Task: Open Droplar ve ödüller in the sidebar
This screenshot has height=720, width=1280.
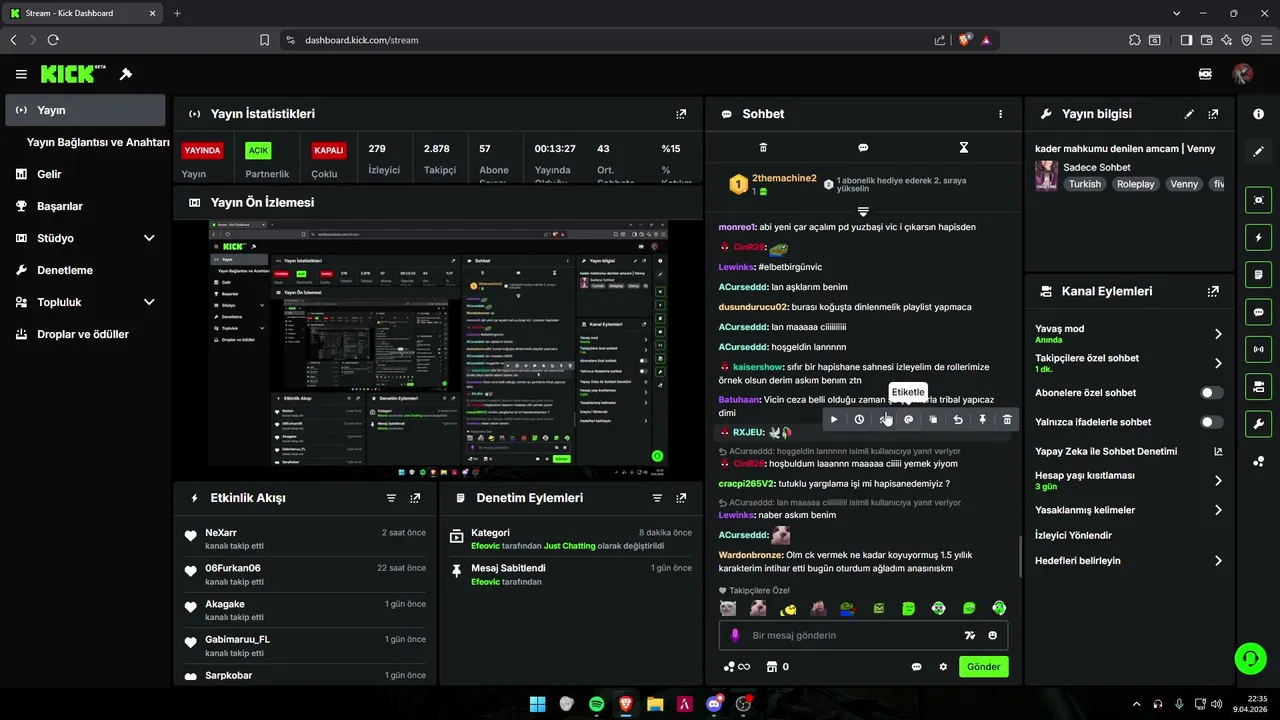Action: point(85,334)
